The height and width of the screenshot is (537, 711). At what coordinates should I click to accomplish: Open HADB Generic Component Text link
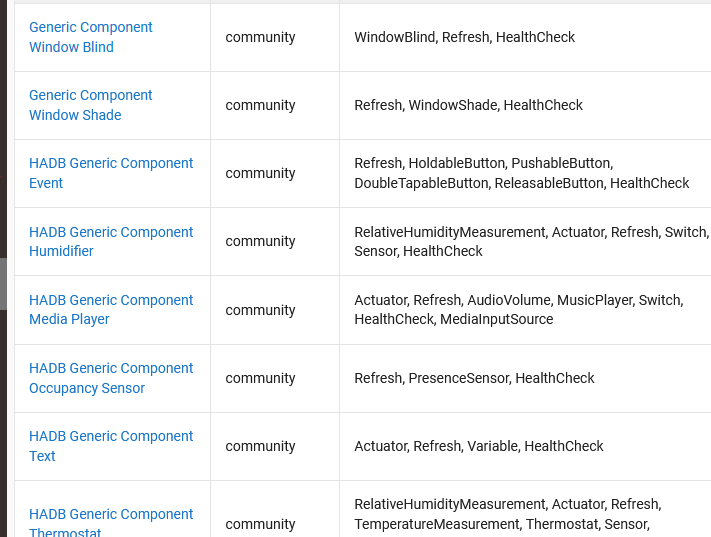[x=111, y=446]
